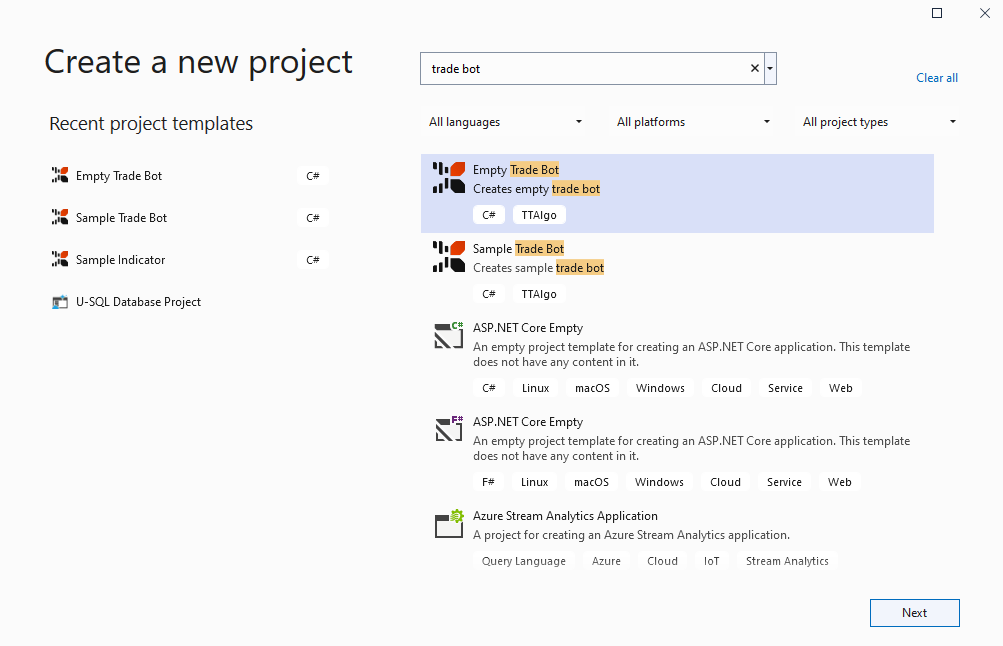The image size is (1003, 646).
Task: Click the Next button
Action: [915, 613]
